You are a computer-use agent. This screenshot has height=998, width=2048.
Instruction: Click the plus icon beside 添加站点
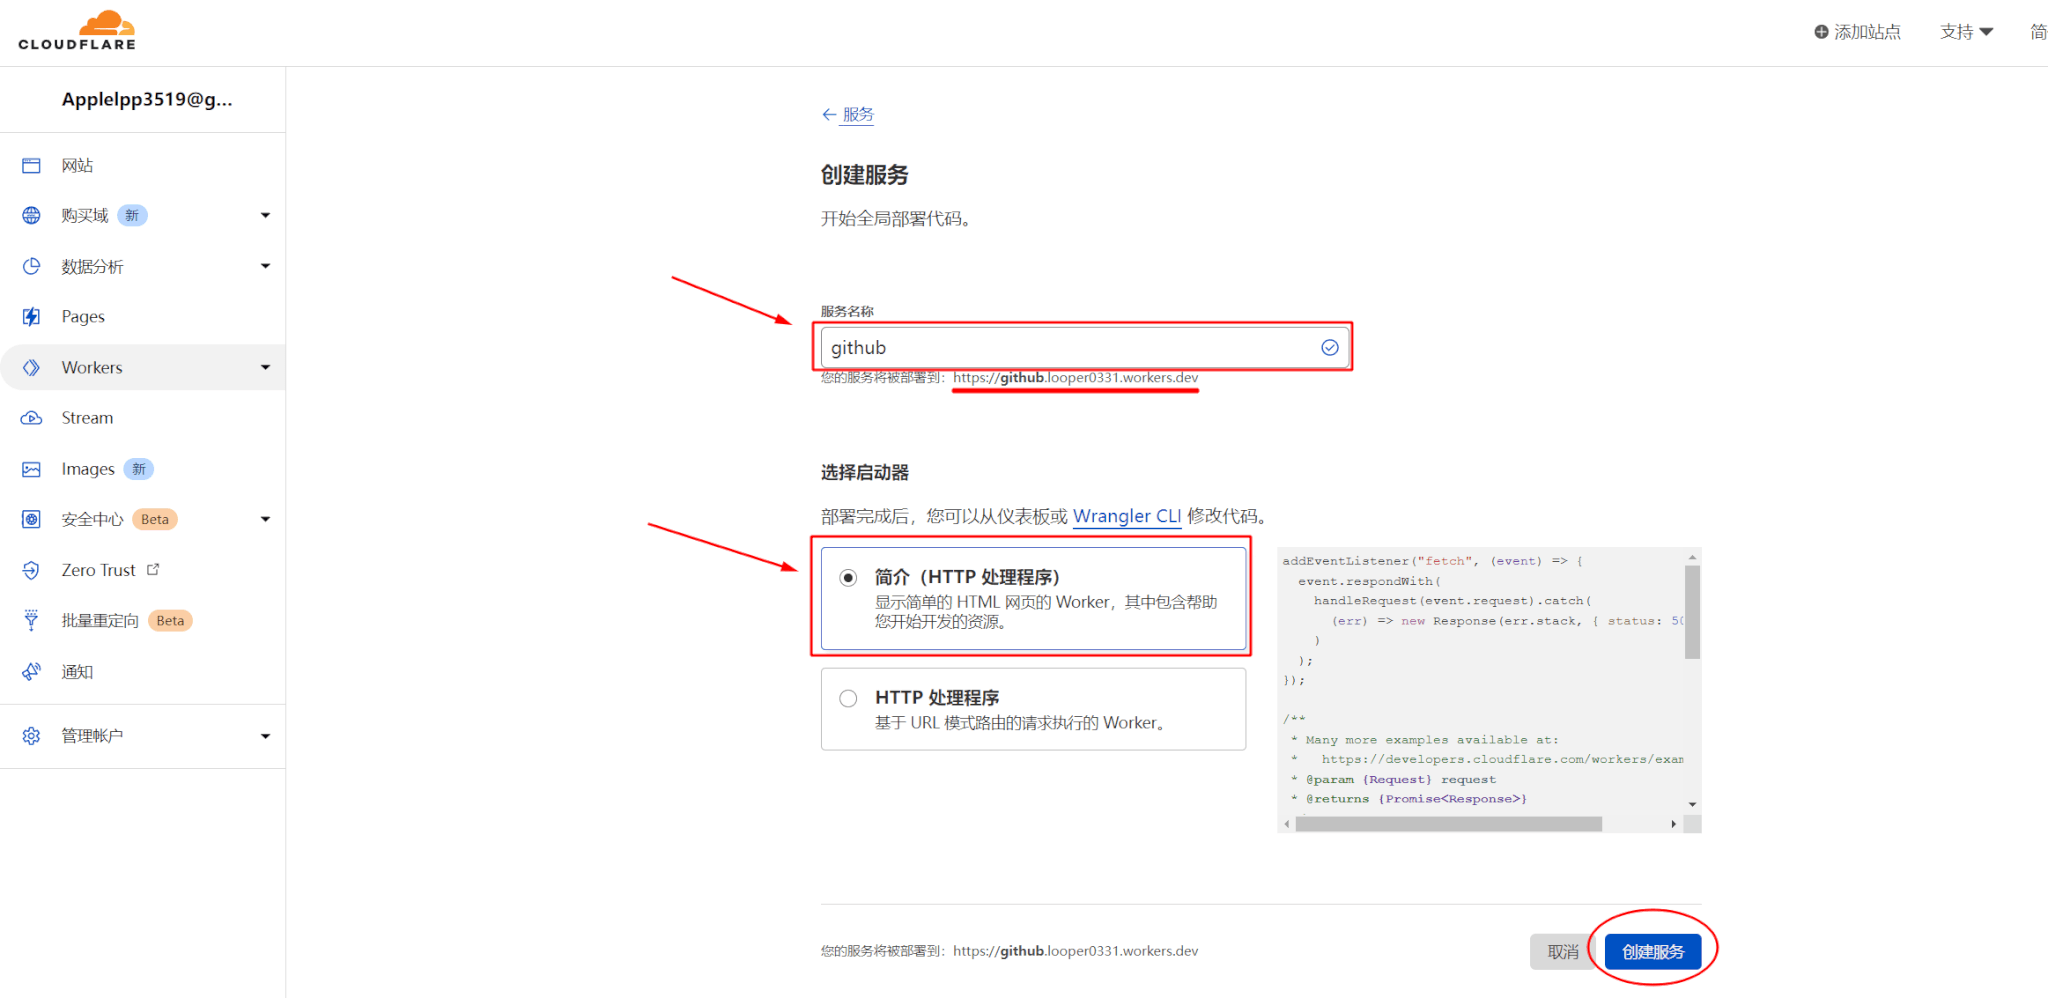click(1821, 32)
